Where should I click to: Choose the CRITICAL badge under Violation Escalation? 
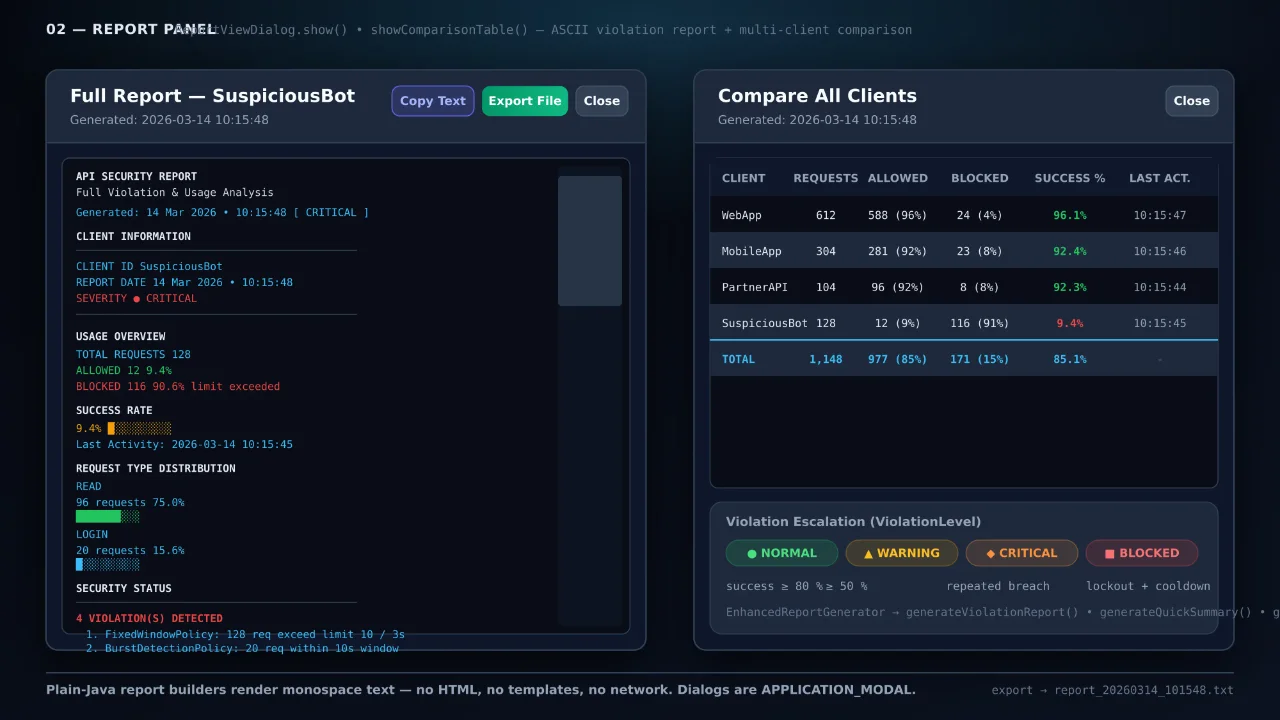coord(1022,553)
